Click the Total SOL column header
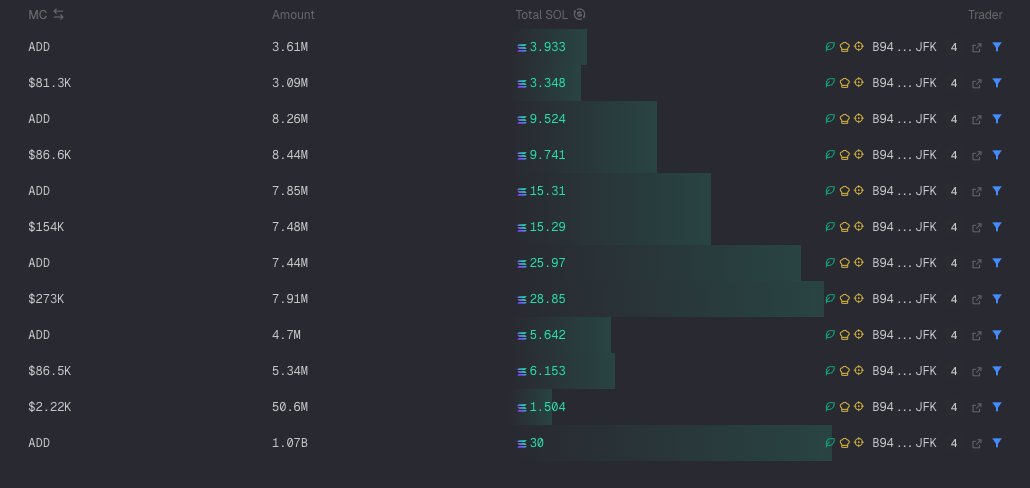 tap(541, 14)
